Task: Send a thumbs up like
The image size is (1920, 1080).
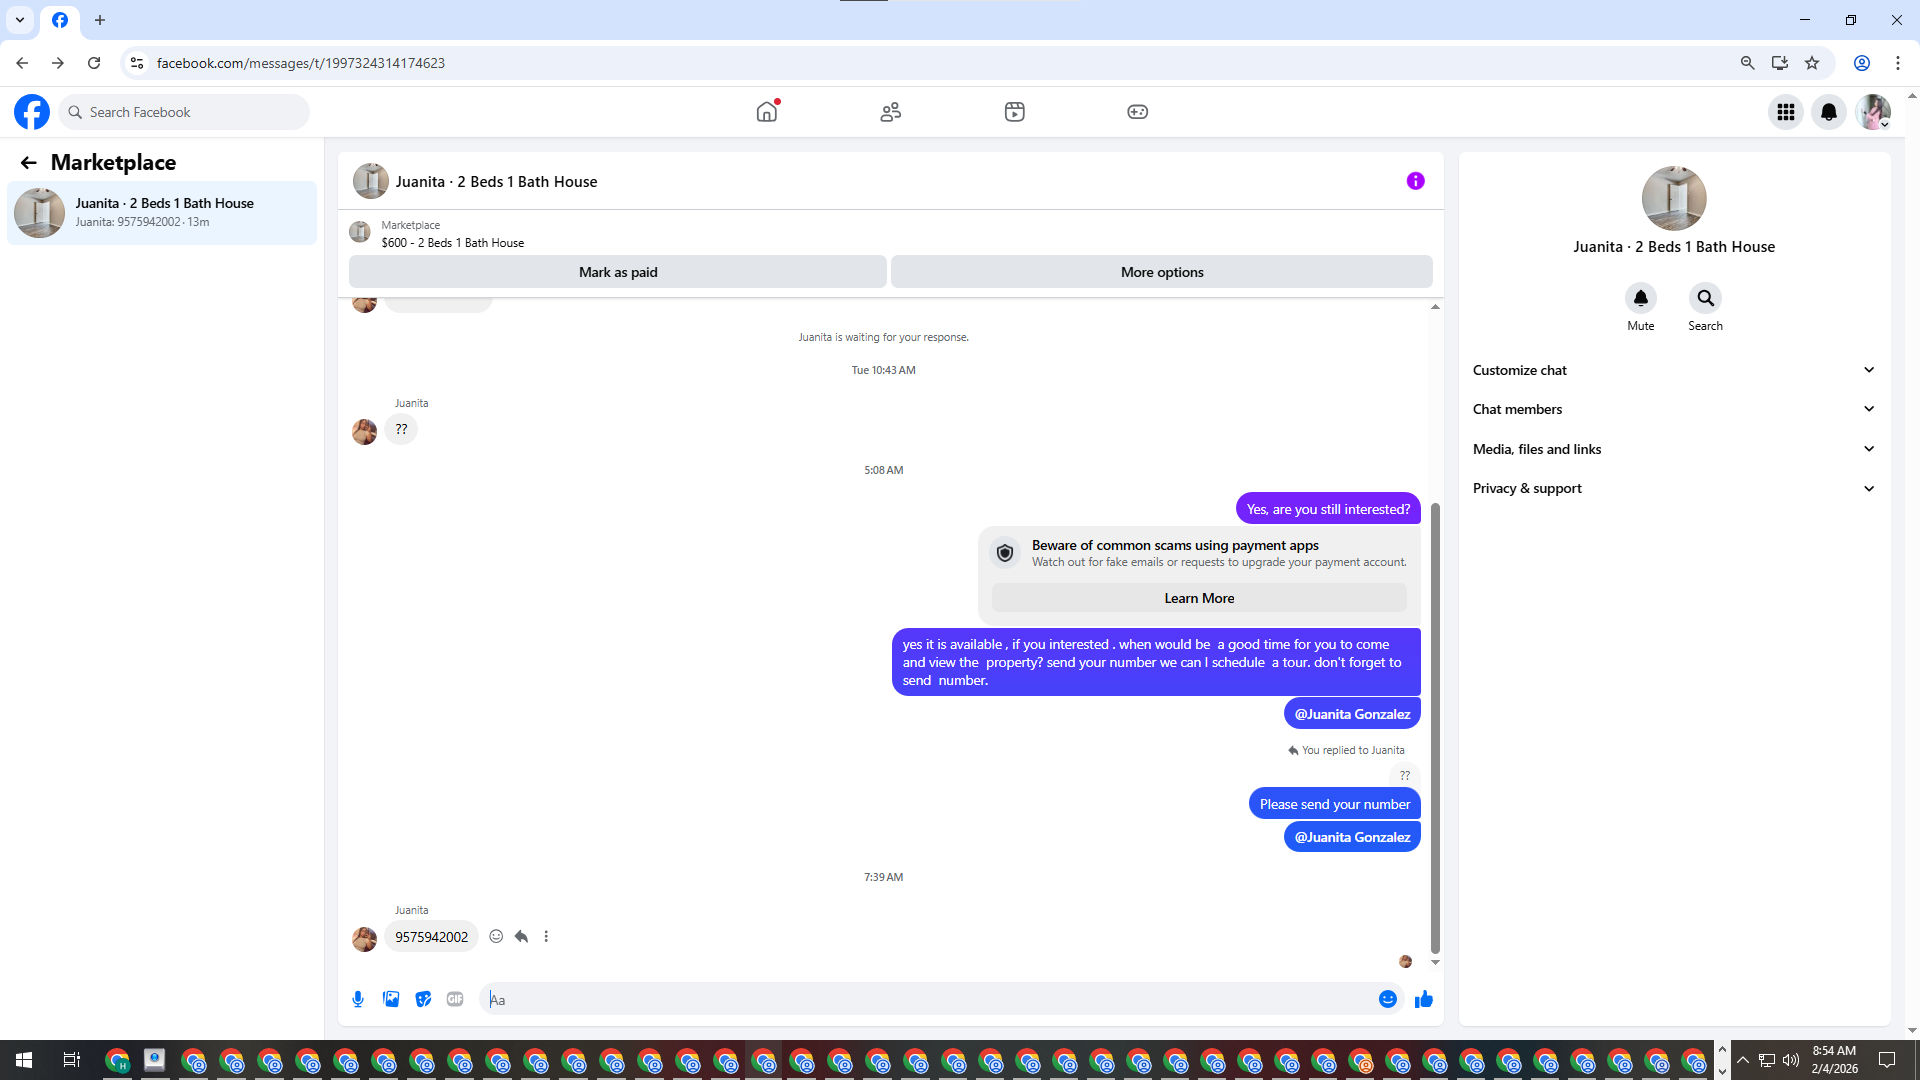Action: 1424,999
